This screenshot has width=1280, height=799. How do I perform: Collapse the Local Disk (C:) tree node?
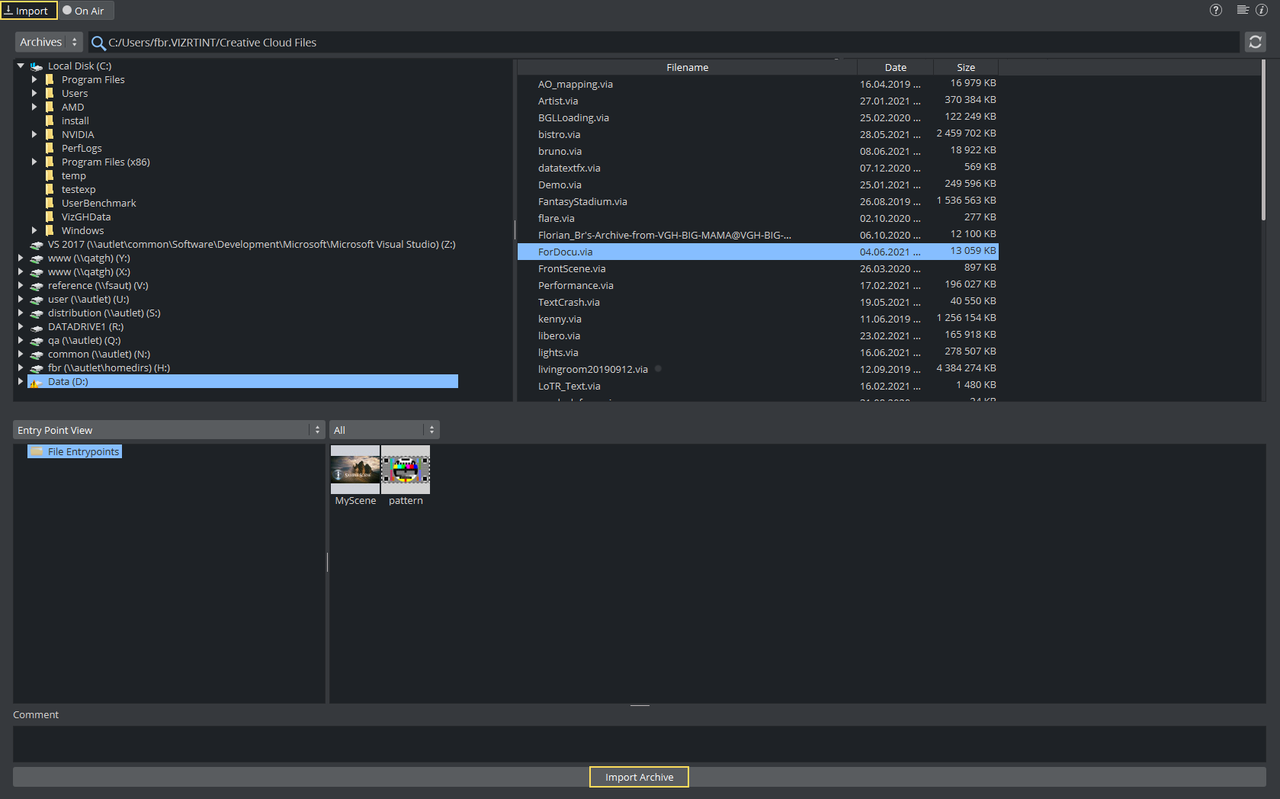pyautogui.click(x=20, y=66)
